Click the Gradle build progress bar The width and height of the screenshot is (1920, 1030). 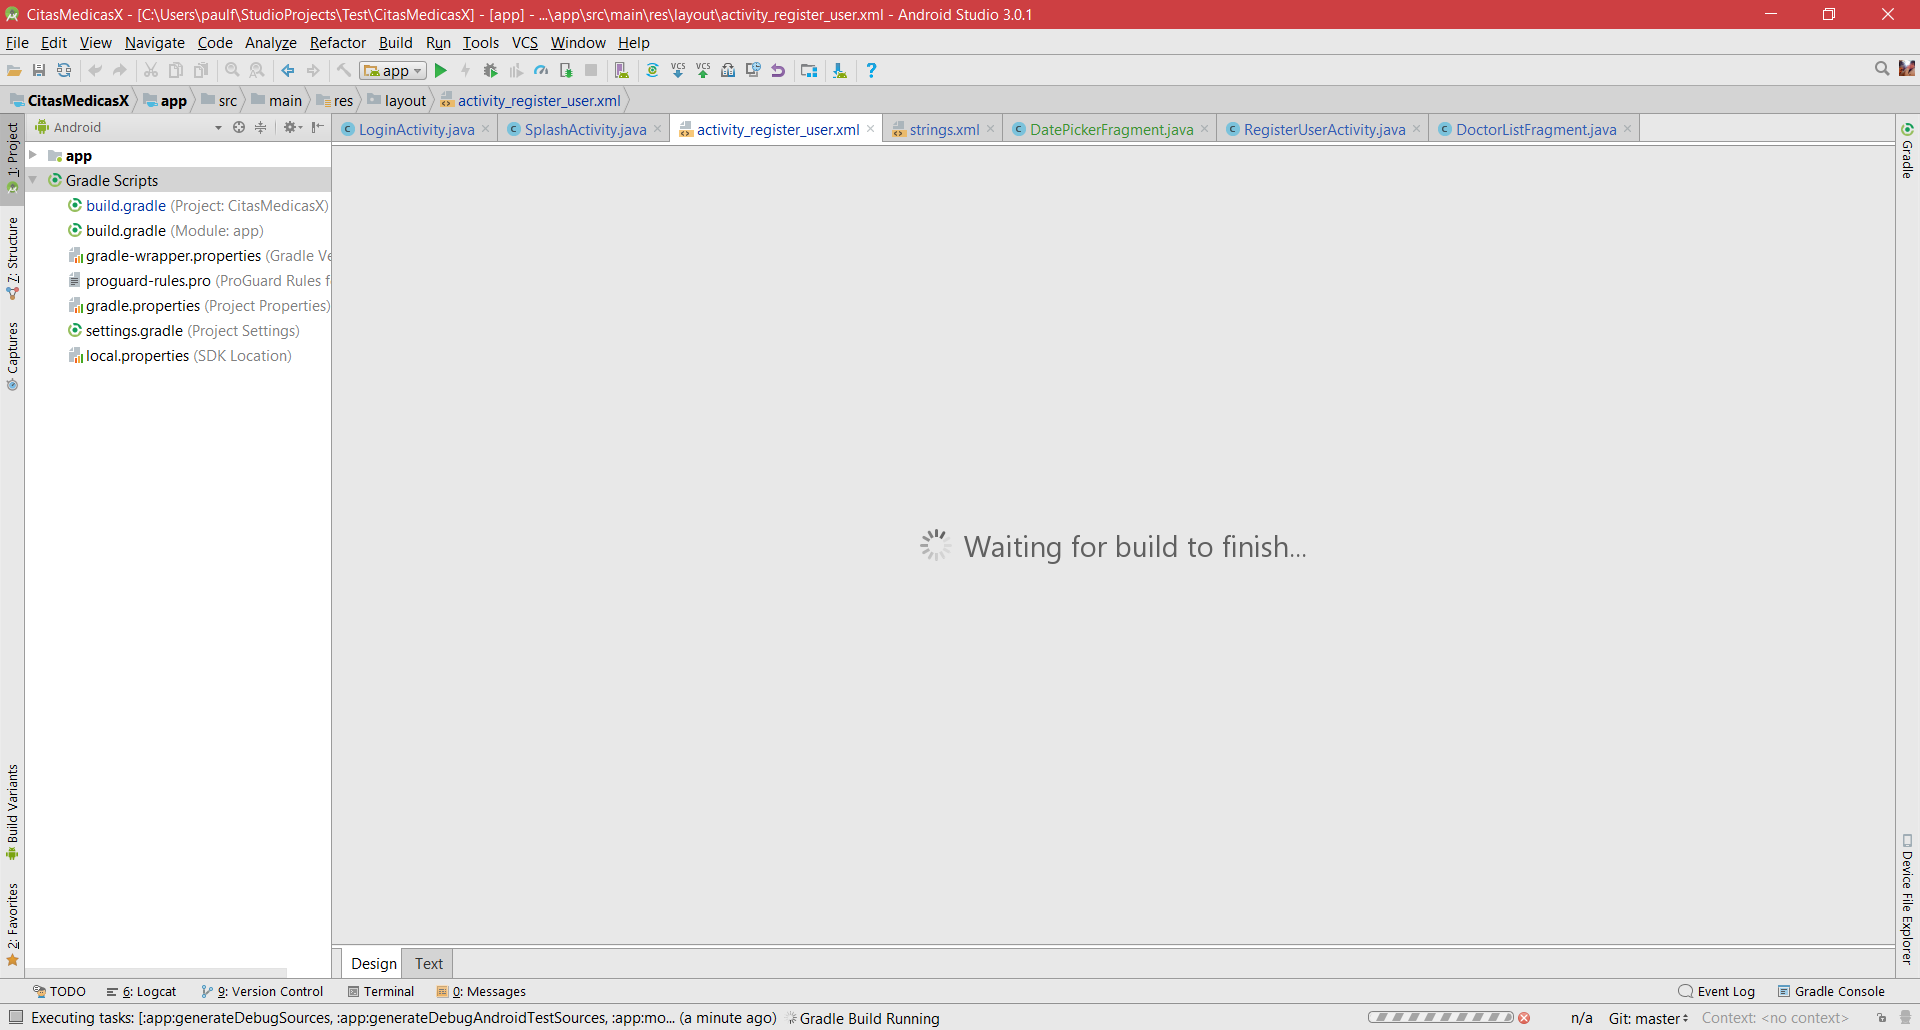(x=1440, y=1018)
